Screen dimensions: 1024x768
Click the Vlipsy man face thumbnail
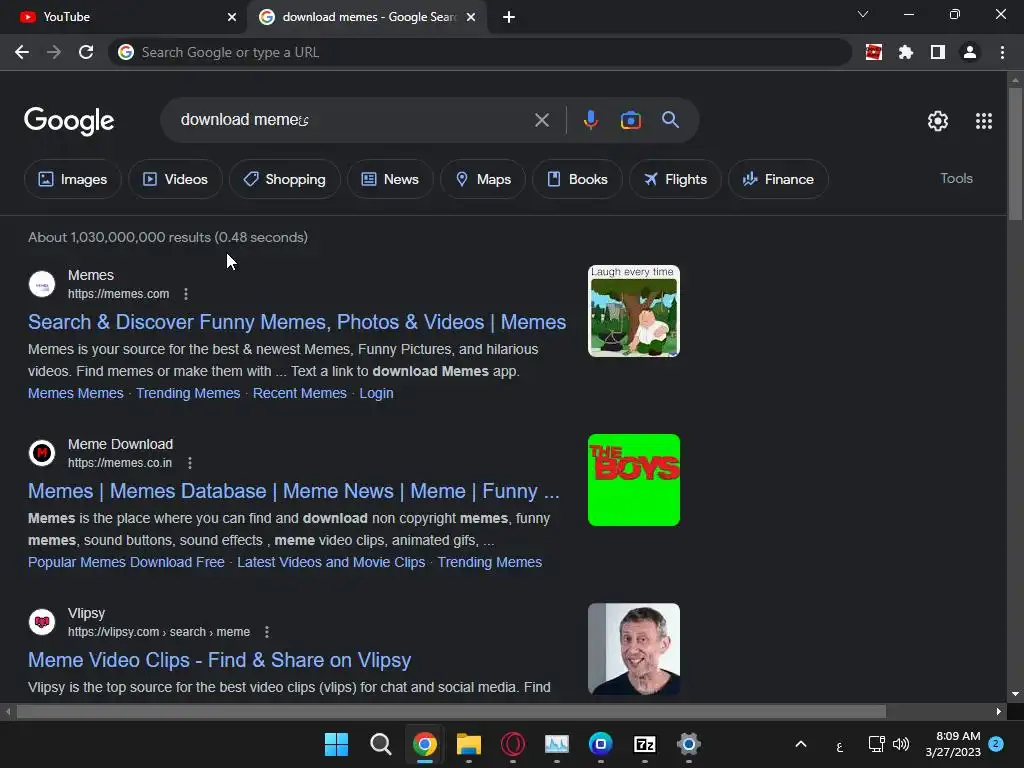point(633,648)
